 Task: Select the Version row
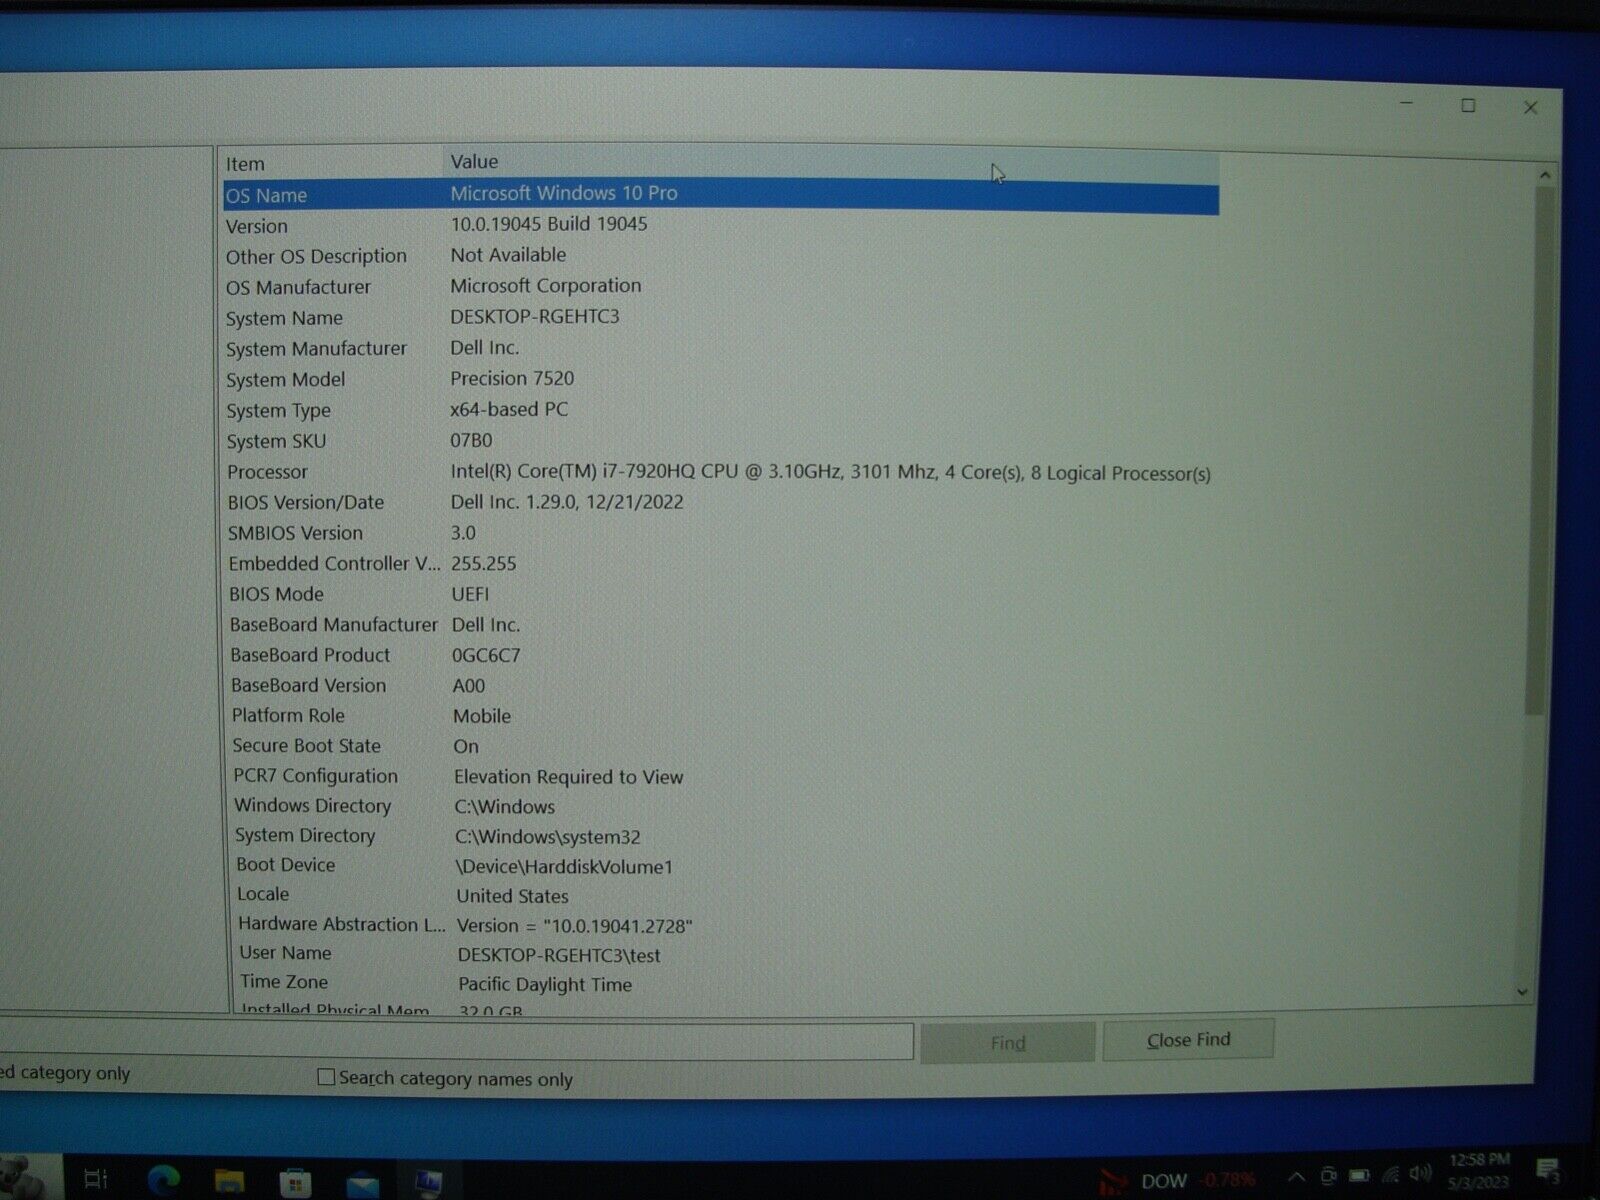point(720,225)
